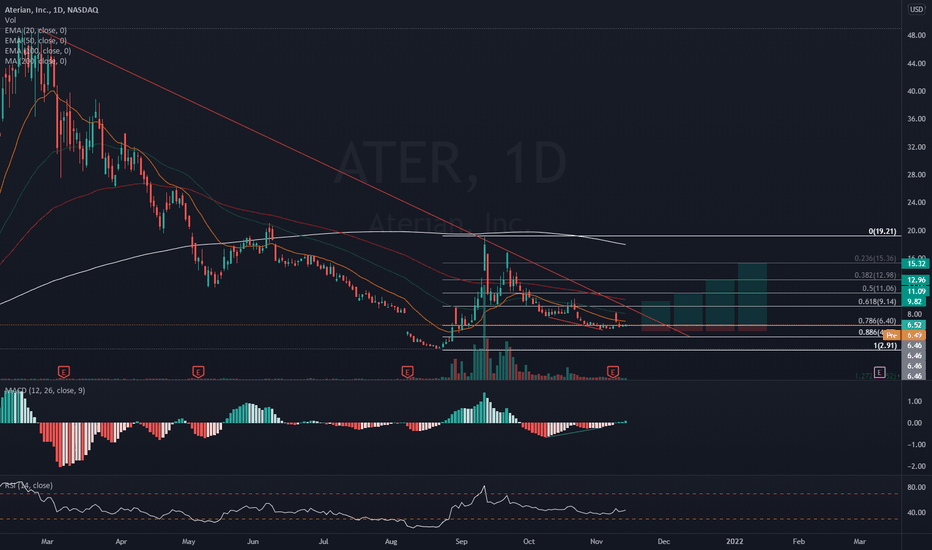
Task: Click the Oct time axis label
Action: (528, 542)
